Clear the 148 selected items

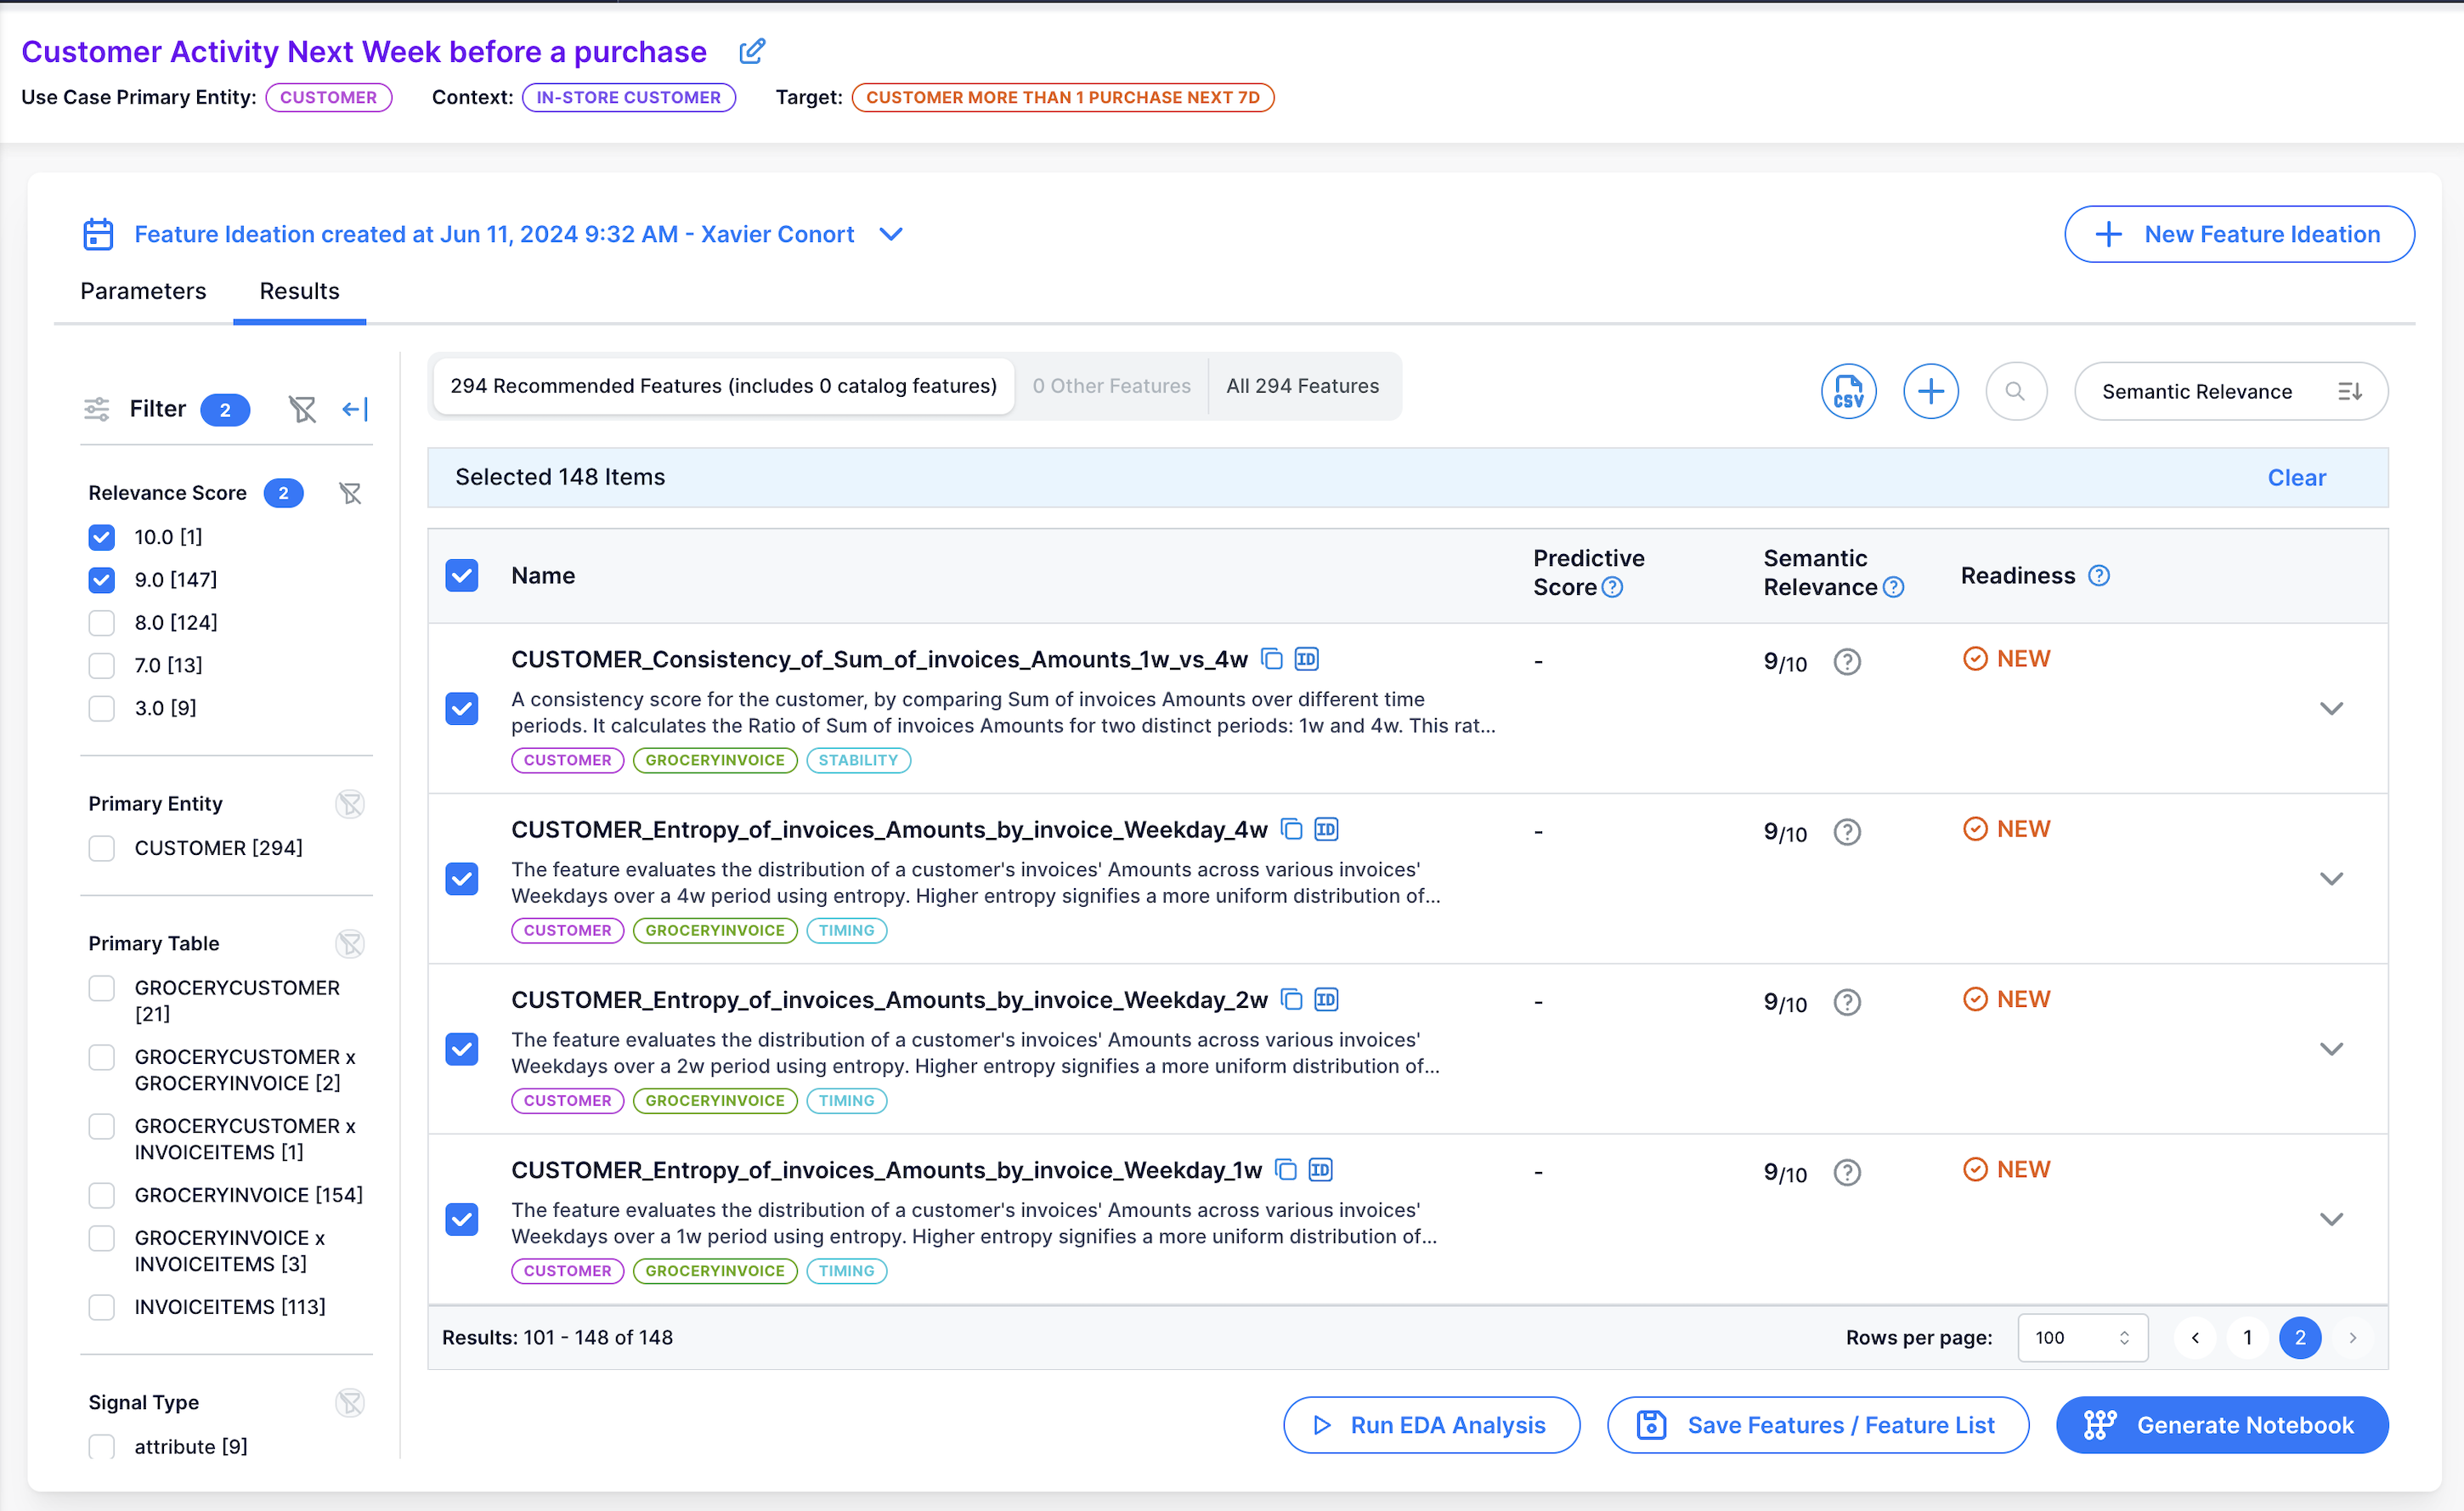2296,477
